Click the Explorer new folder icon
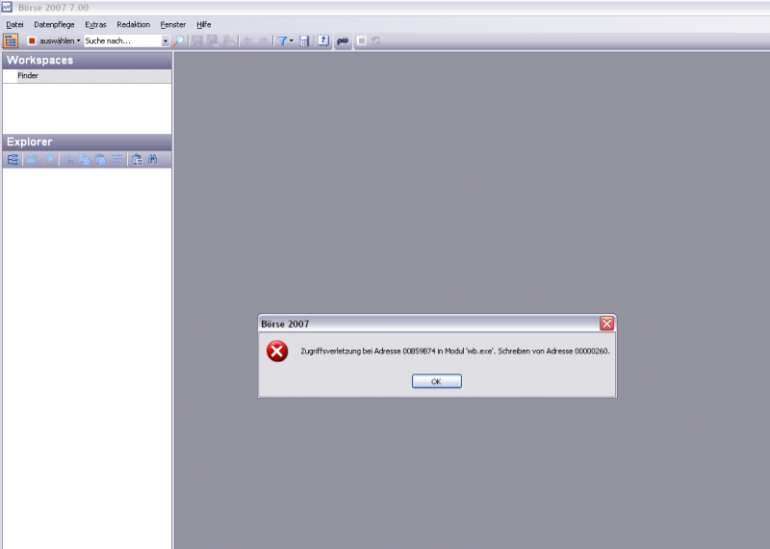Viewport: 770px width, 549px height. click(32, 160)
